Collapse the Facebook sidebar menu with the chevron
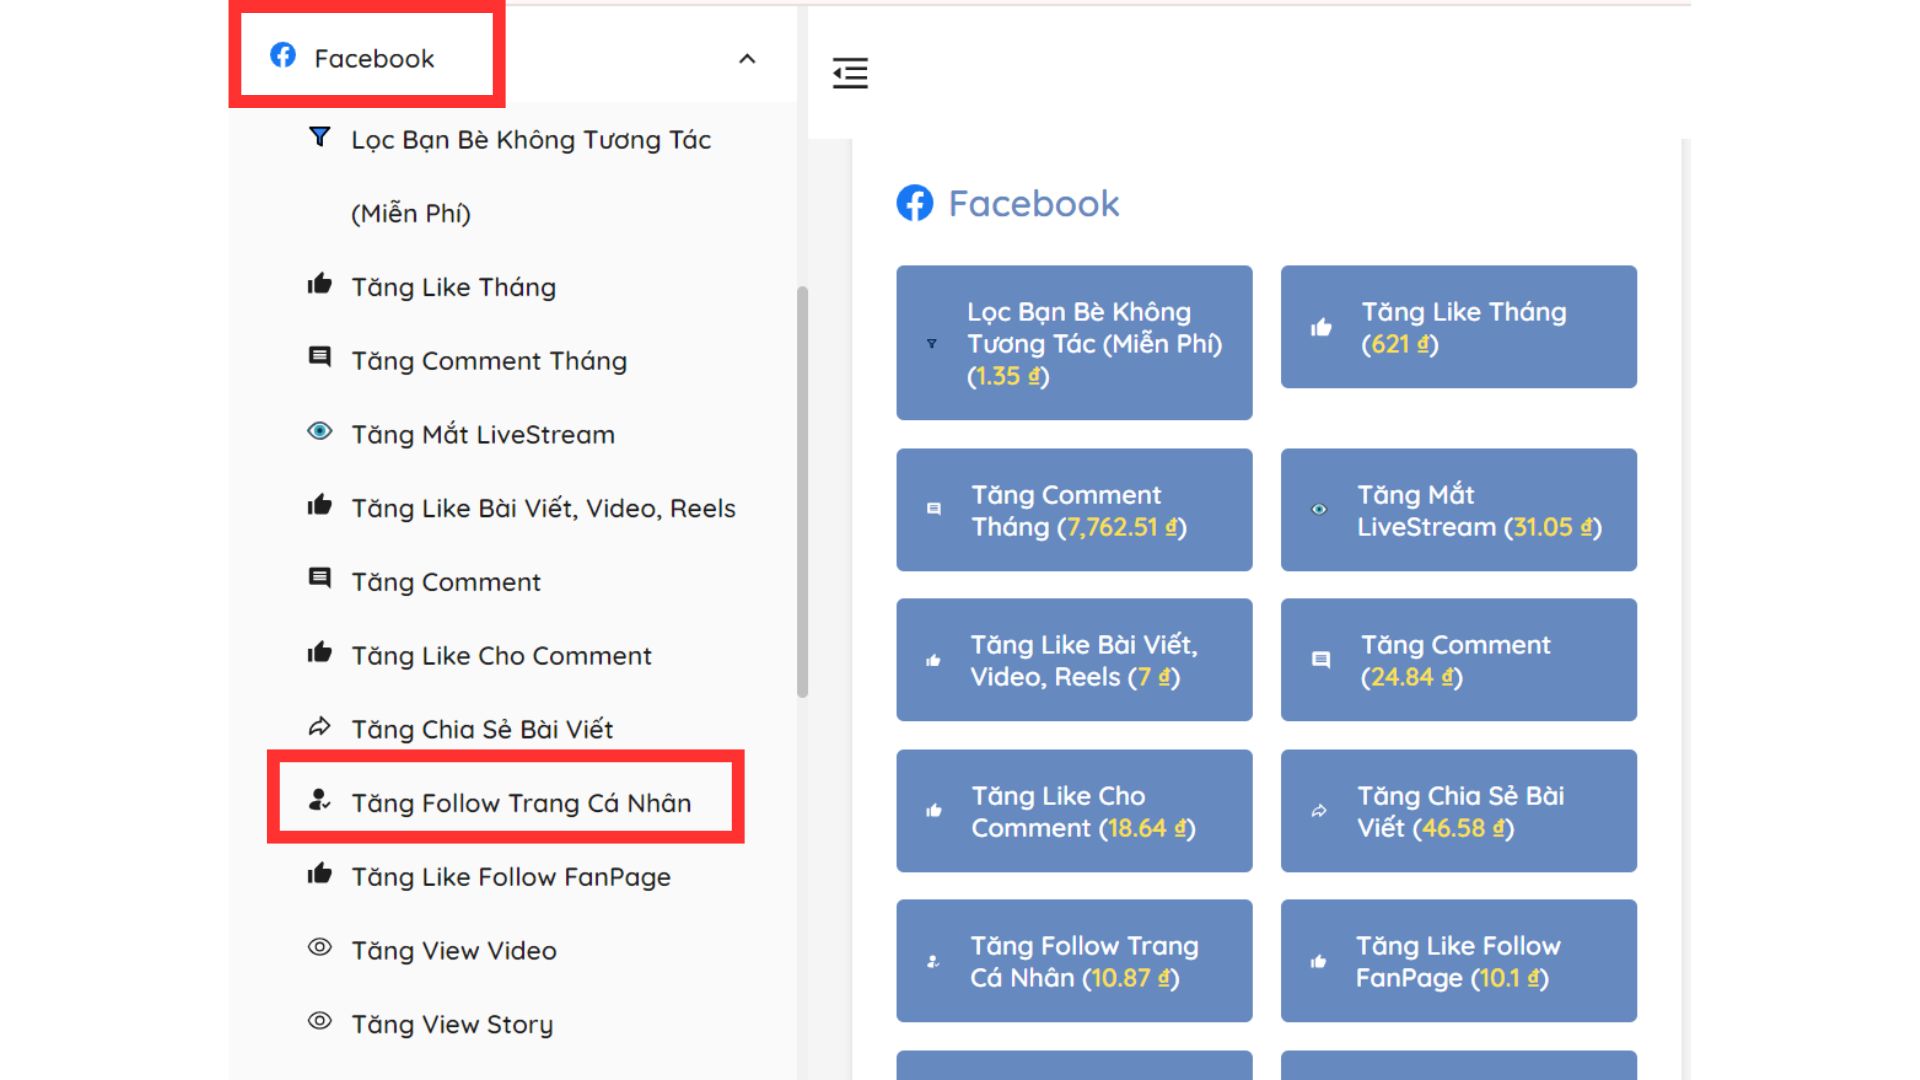Screen dimensions: 1920x1080 747,59
